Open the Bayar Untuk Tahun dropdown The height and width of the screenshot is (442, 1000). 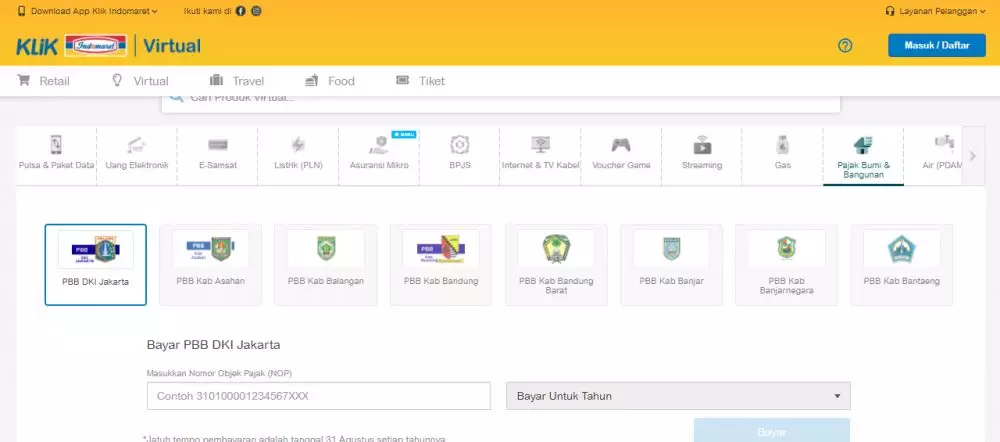(678, 396)
